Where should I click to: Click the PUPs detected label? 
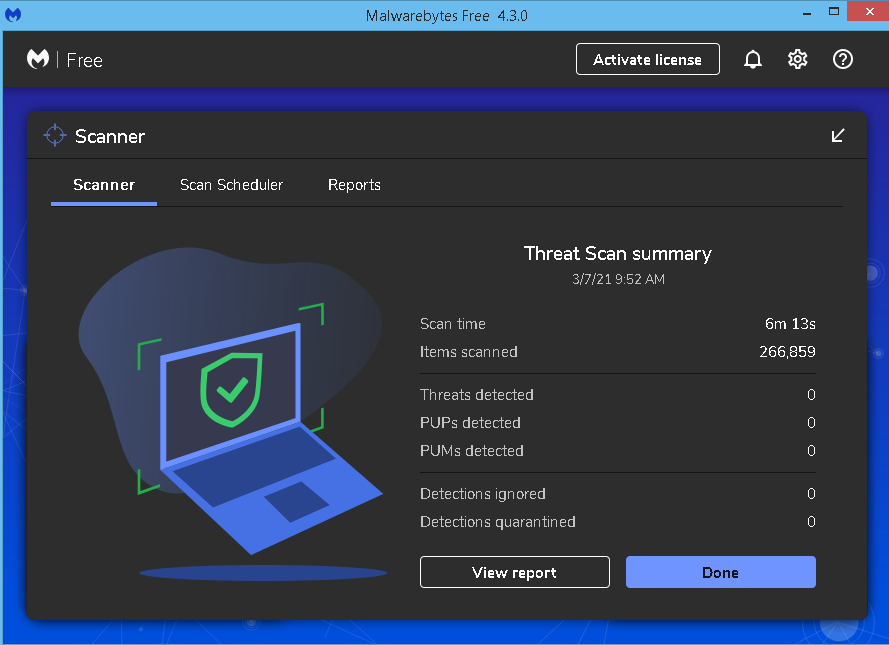[x=470, y=423]
